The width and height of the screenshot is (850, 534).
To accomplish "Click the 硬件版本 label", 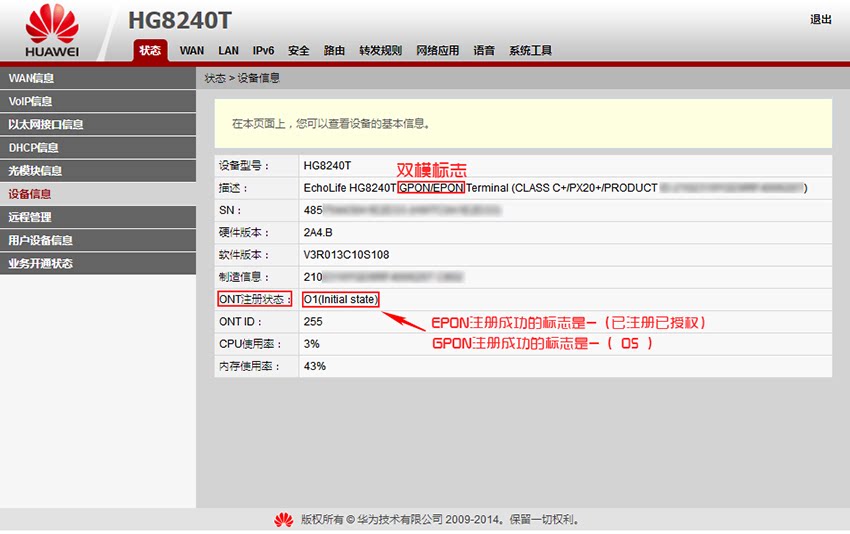I will [244, 233].
